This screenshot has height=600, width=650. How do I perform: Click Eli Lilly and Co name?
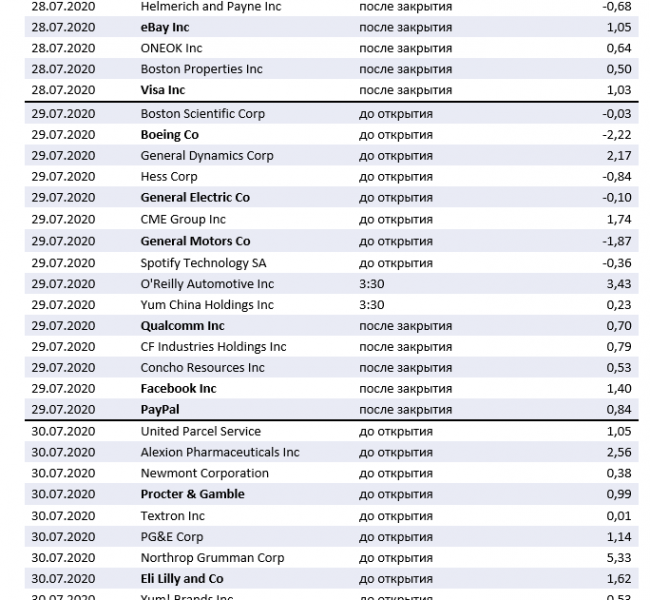click(182, 579)
